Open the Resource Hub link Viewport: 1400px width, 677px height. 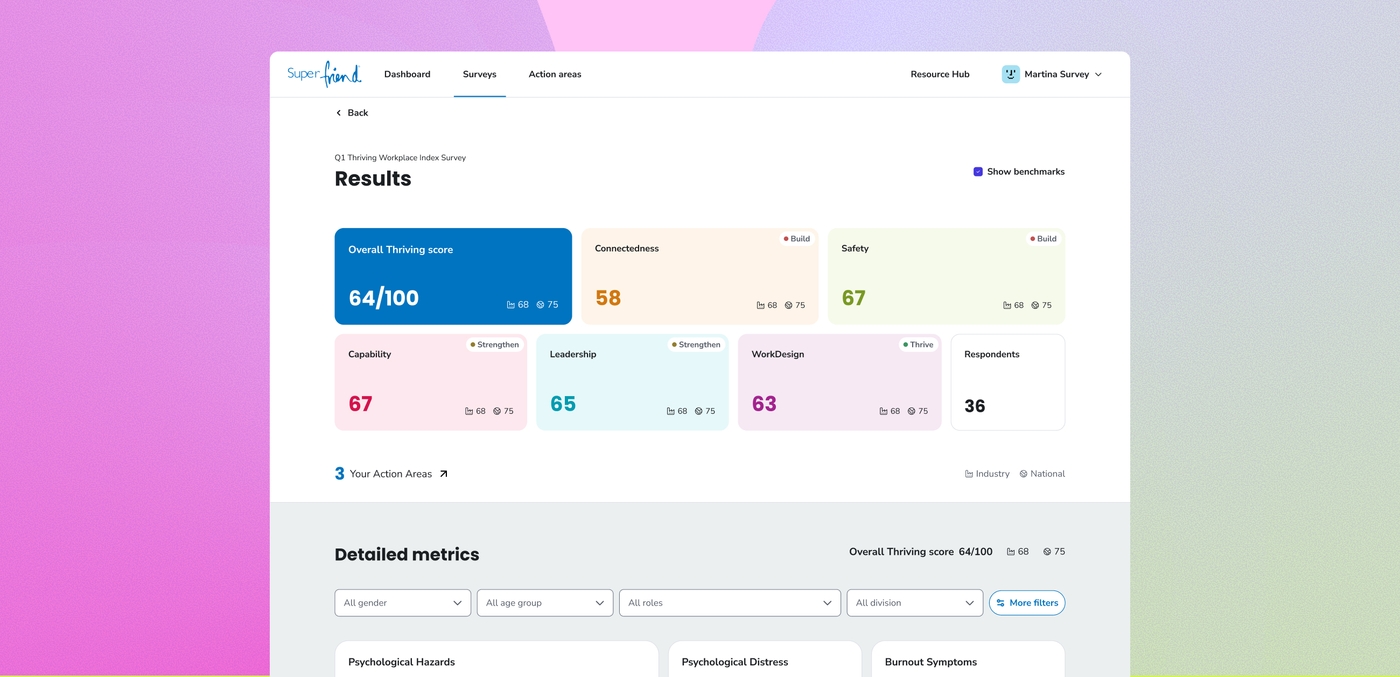tap(940, 74)
